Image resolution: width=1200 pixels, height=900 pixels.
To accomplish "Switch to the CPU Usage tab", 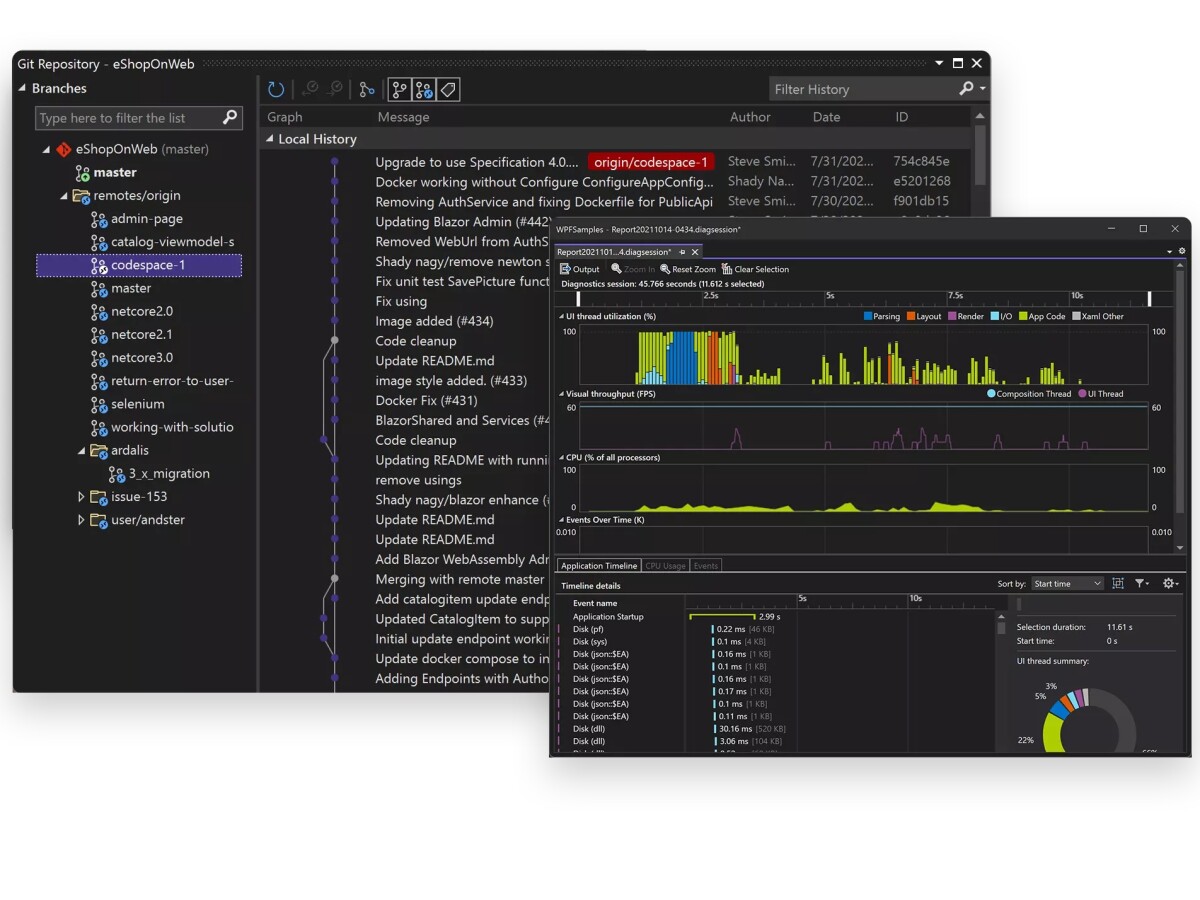I will 665,566.
